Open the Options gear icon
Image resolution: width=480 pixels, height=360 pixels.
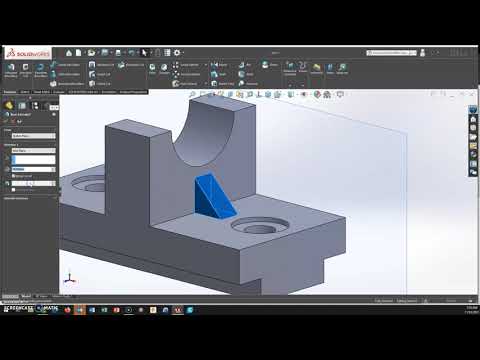point(177,53)
